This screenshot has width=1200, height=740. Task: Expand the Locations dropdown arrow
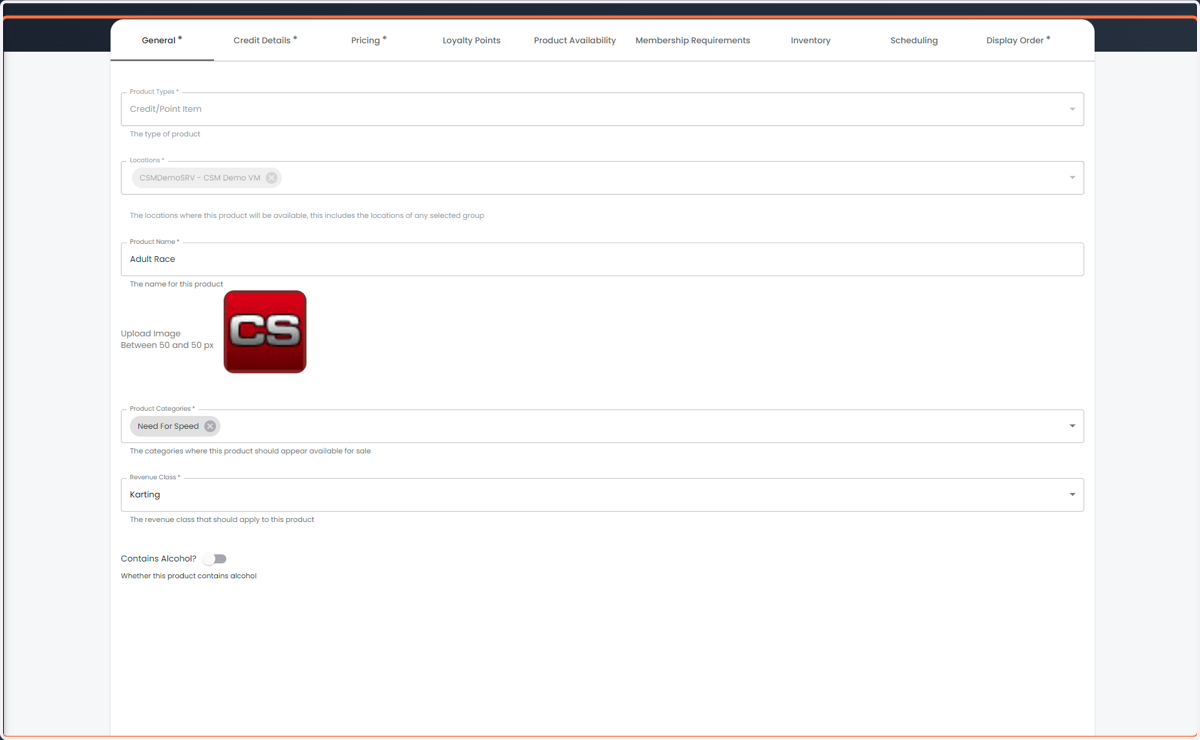click(x=1072, y=178)
